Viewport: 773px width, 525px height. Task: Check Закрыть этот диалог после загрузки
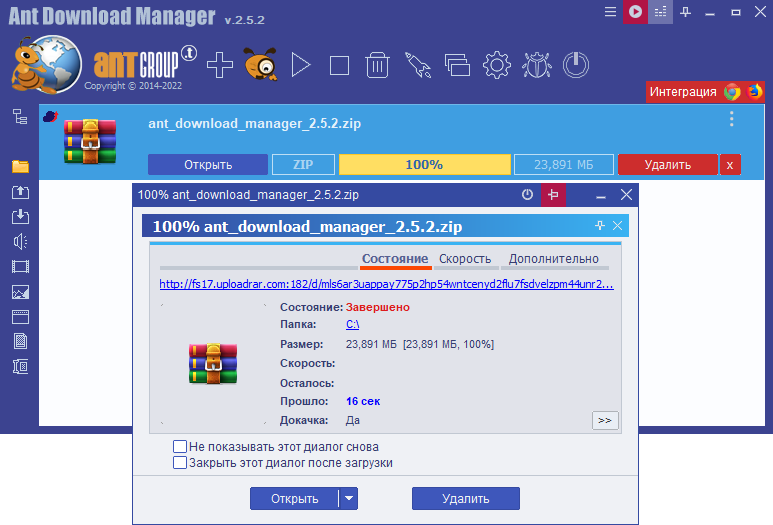(x=180, y=462)
